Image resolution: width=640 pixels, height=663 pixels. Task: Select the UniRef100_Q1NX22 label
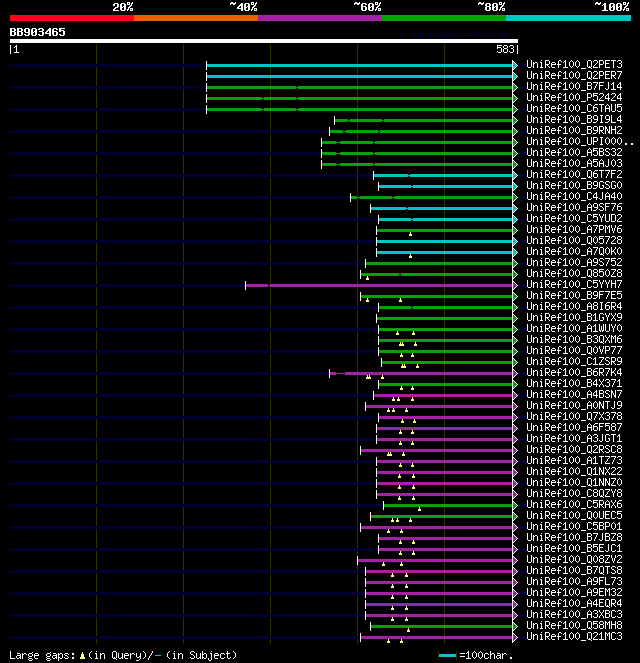pyautogui.click(x=574, y=471)
